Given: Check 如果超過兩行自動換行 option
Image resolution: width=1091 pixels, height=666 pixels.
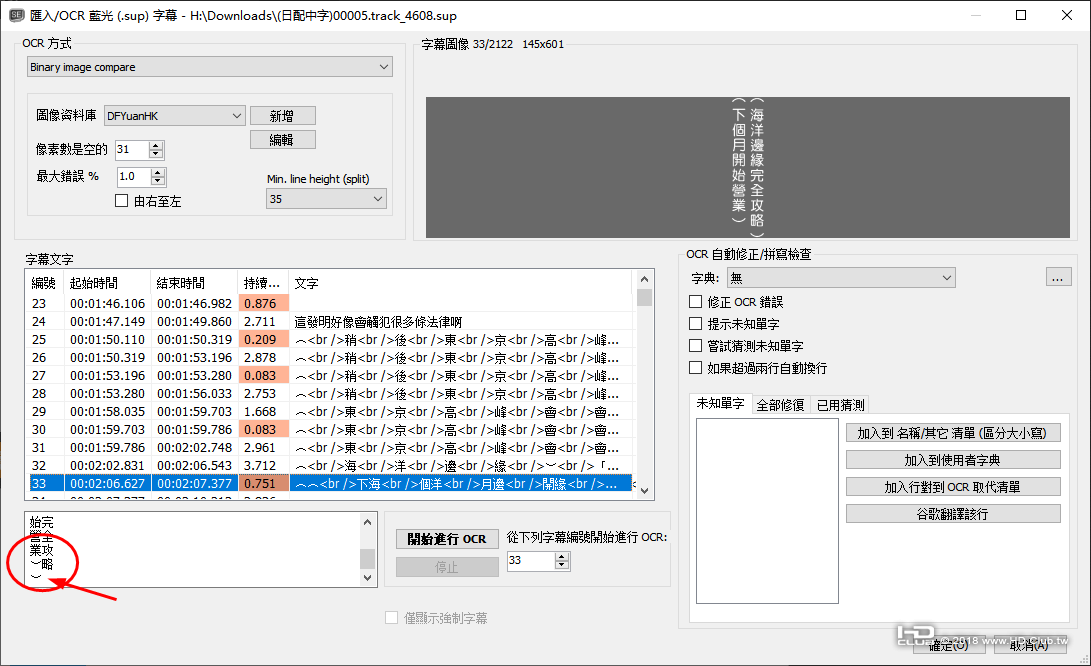Looking at the screenshot, I should coord(695,367).
